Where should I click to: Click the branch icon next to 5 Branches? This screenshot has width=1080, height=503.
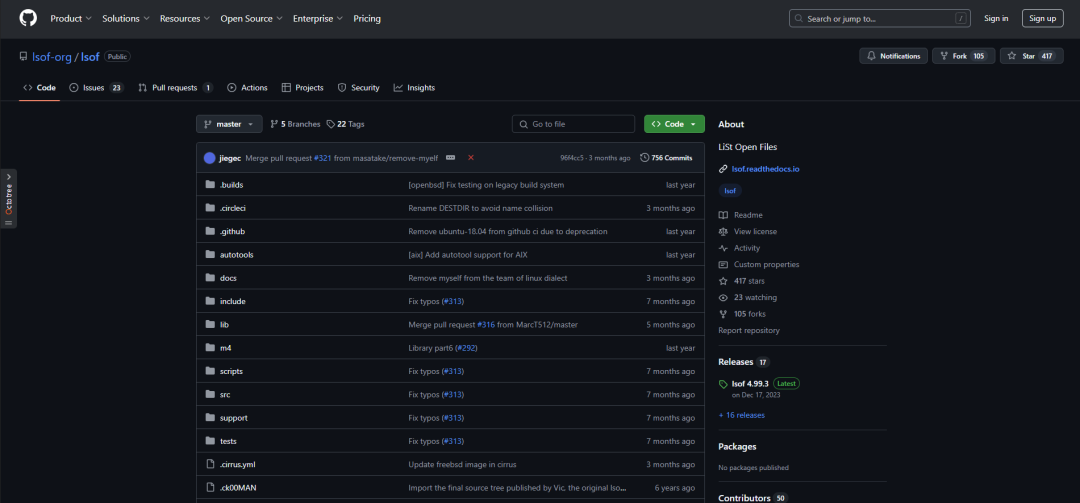[x=274, y=124]
